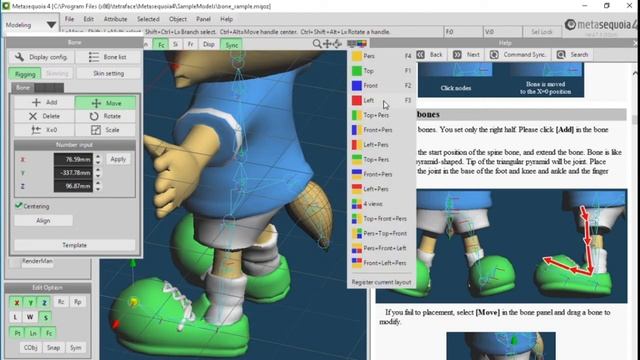The image size is (640, 360).
Task: Open Skin setting
Action: click(x=108, y=73)
